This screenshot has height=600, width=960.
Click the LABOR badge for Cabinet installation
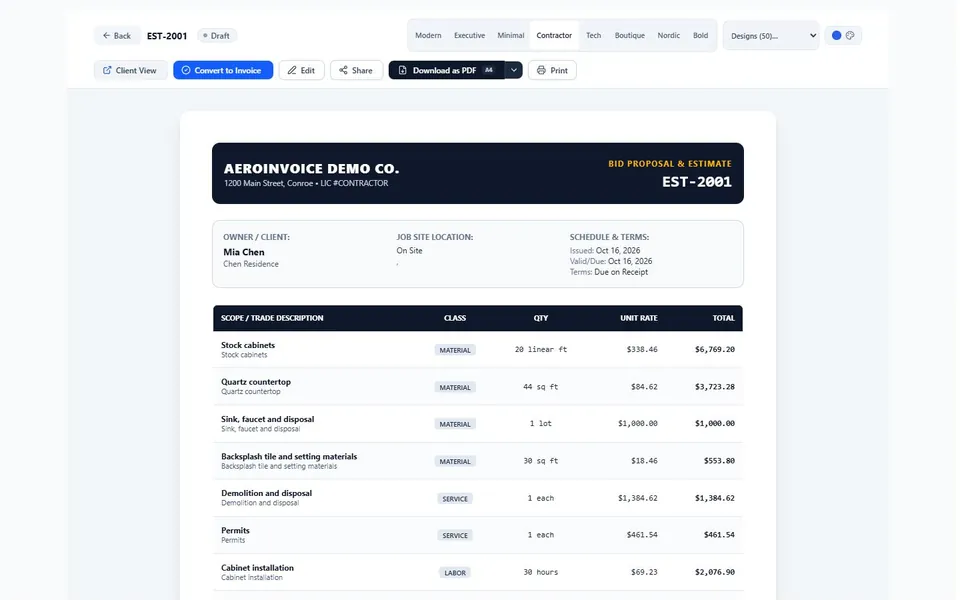click(455, 573)
